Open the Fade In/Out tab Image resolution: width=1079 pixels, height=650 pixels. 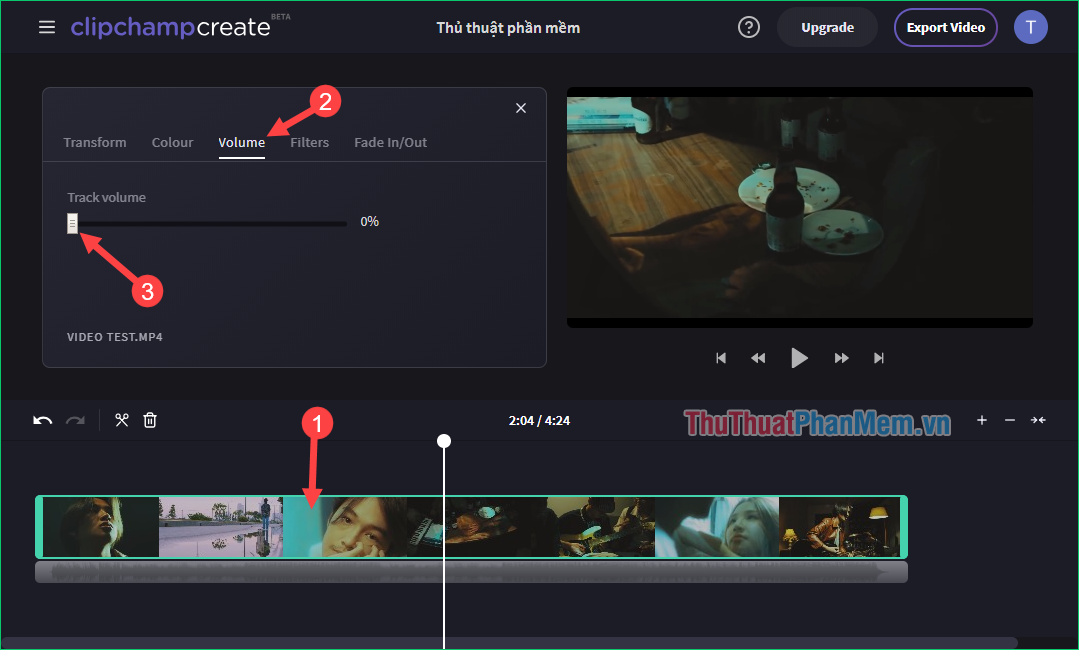tap(390, 142)
